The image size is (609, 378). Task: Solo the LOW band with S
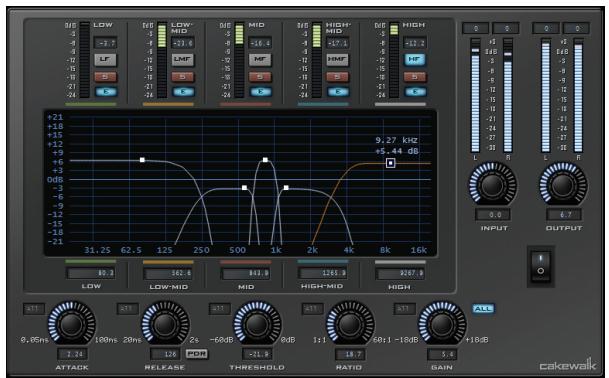point(105,77)
